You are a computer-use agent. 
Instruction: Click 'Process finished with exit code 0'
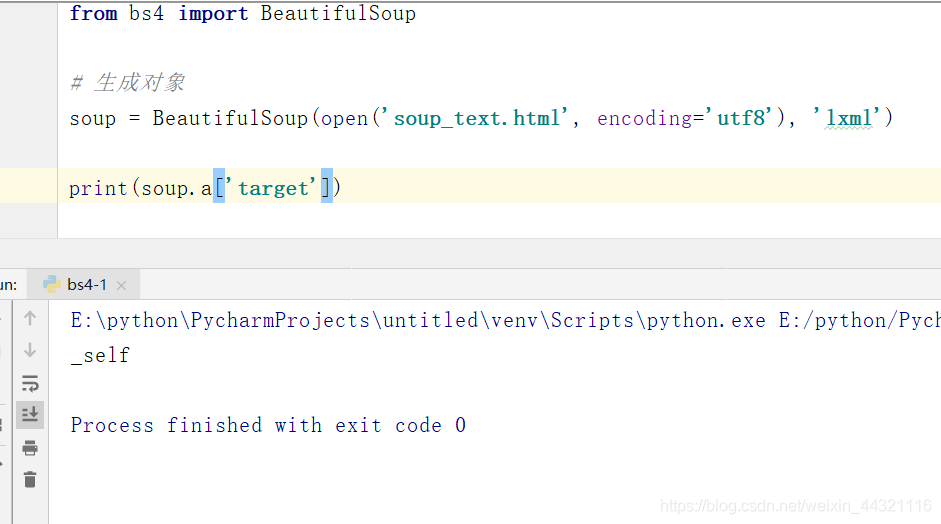click(268, 425)
